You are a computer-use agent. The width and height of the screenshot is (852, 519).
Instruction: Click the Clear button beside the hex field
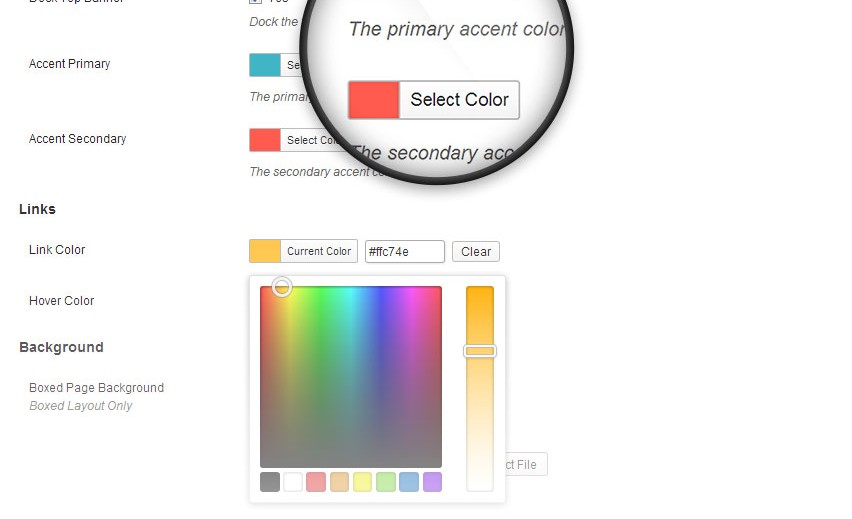click(x=476, y=252)
